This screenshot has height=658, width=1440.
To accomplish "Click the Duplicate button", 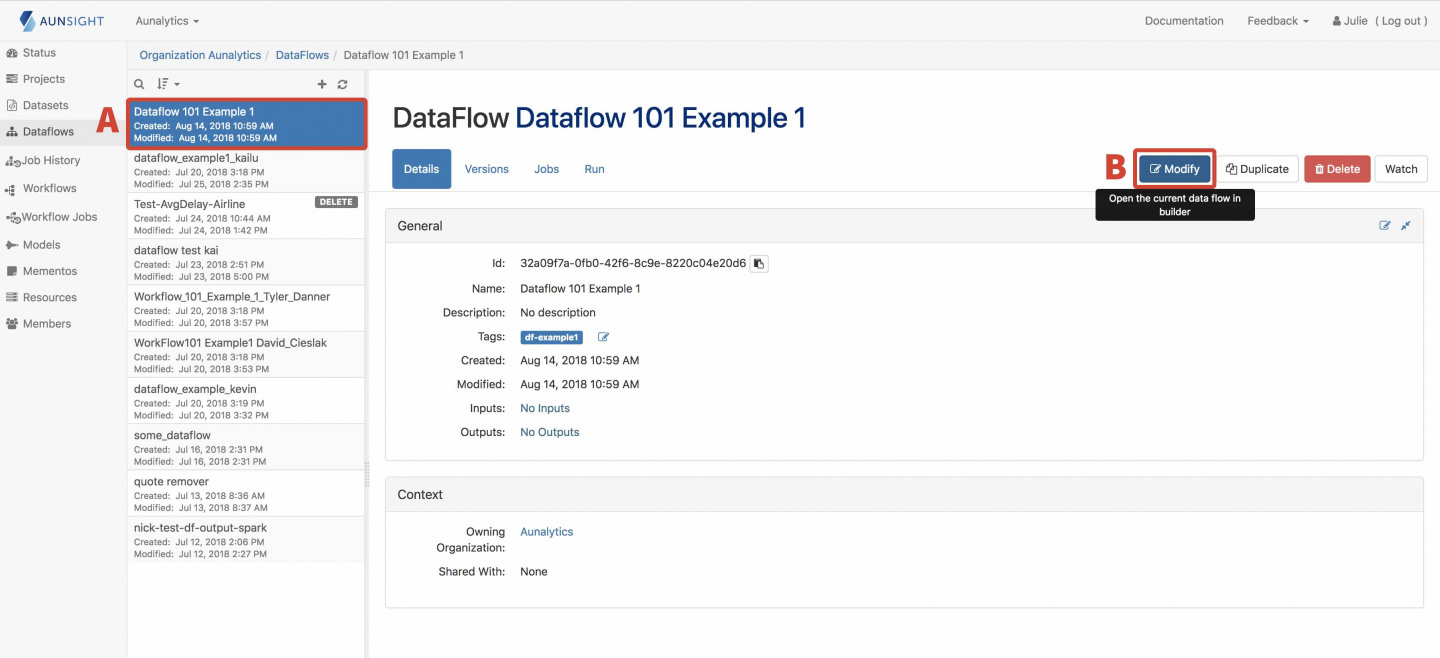I will pyautogui.click(x=1258, y=169).
